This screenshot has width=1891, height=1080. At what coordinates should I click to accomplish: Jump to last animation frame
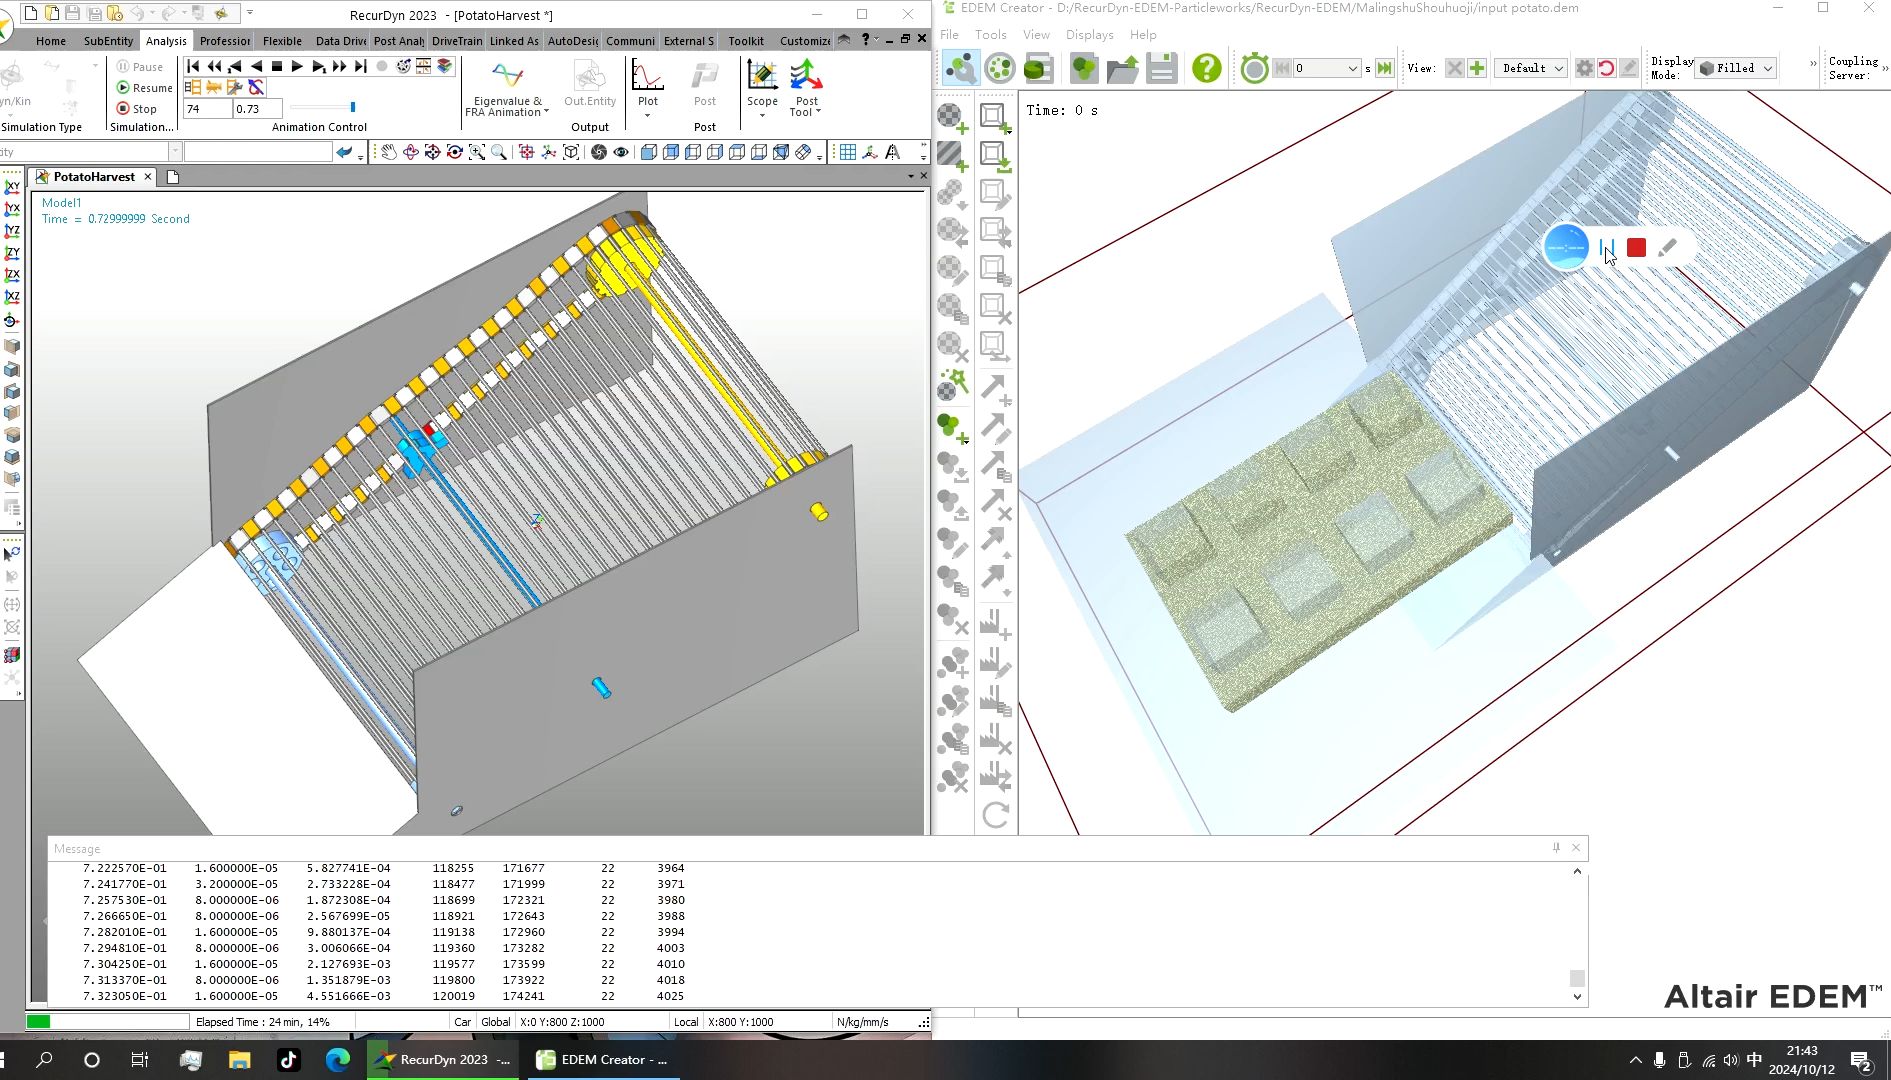click(x=361, y=66)
